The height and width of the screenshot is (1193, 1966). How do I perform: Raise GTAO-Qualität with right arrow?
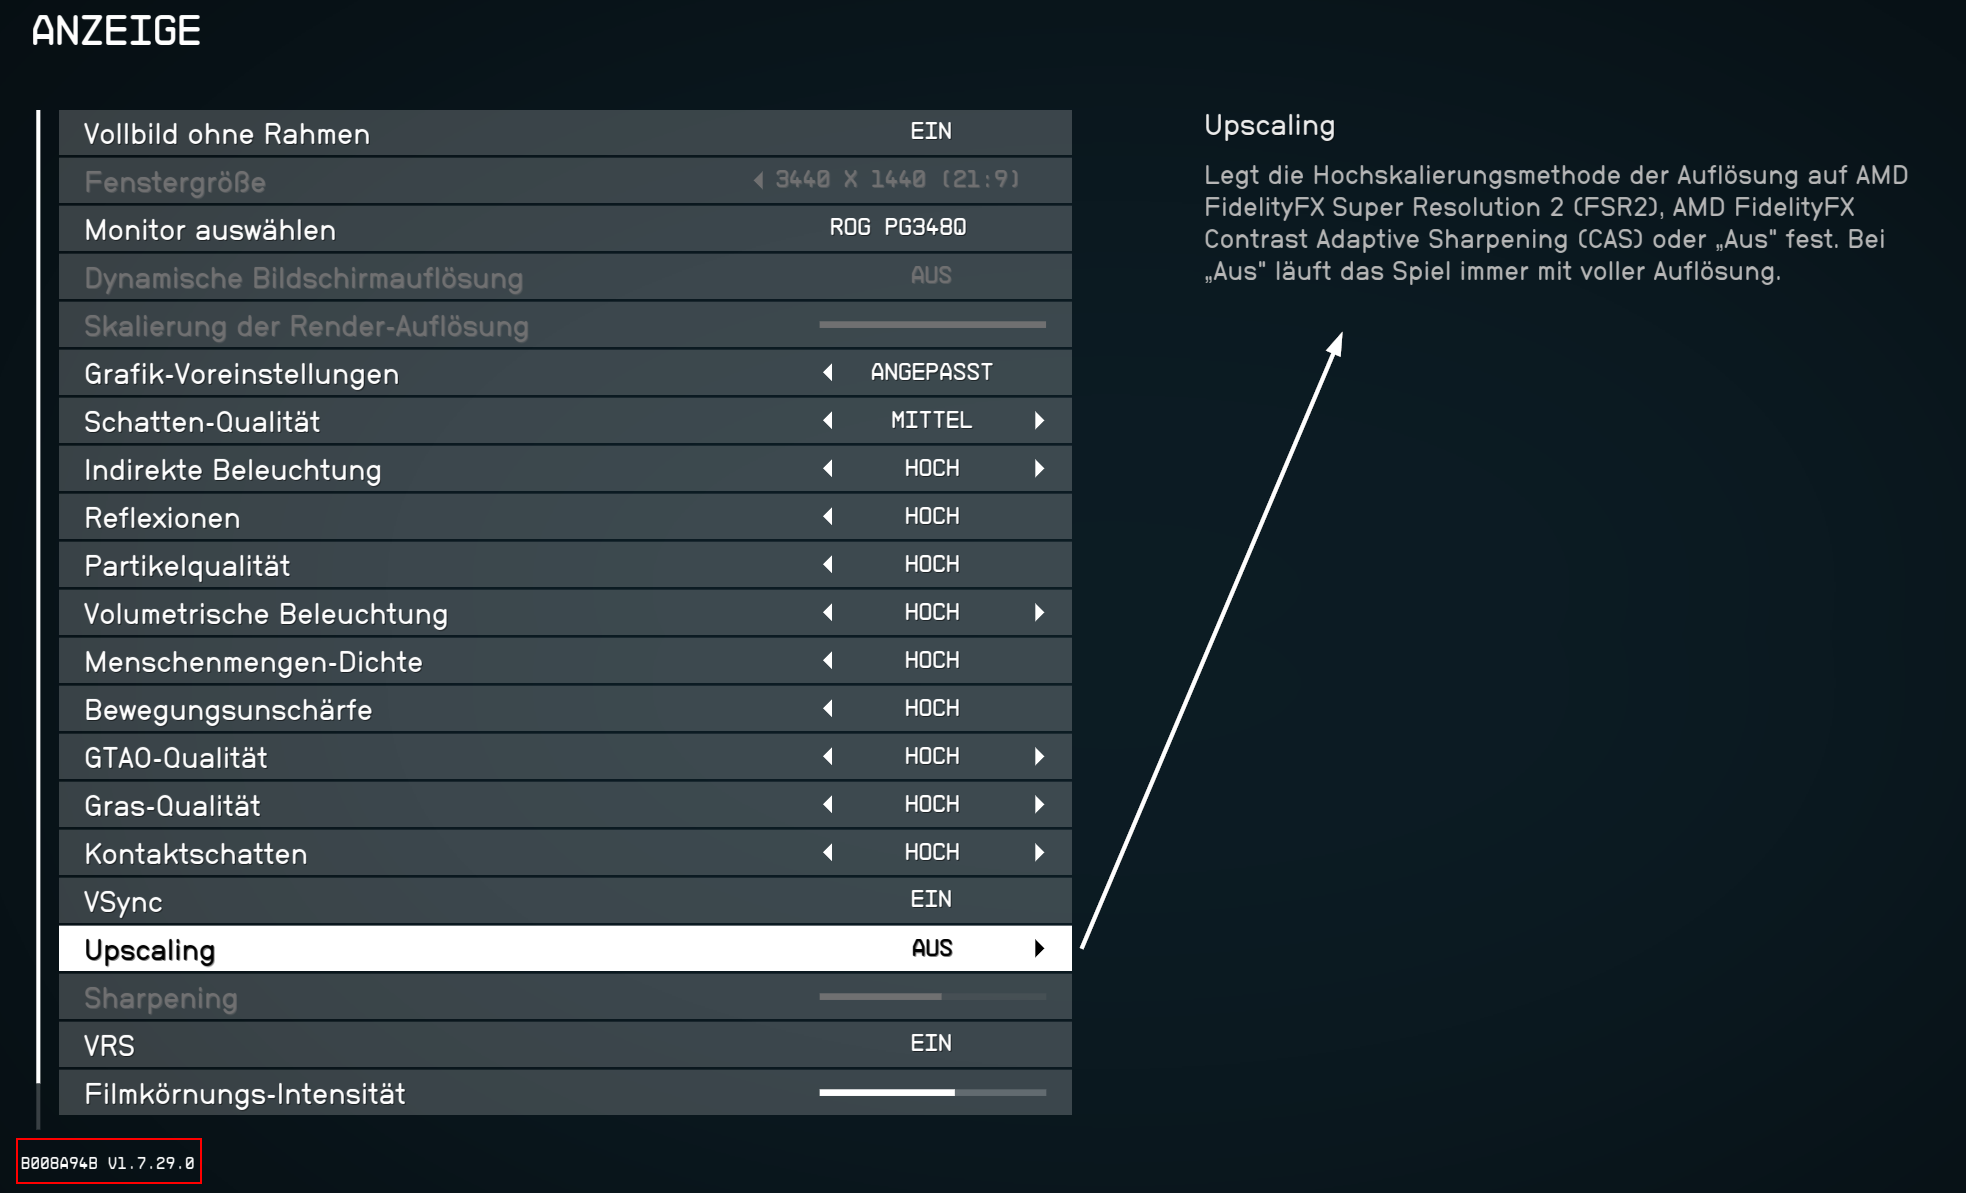click(1039, 757)
